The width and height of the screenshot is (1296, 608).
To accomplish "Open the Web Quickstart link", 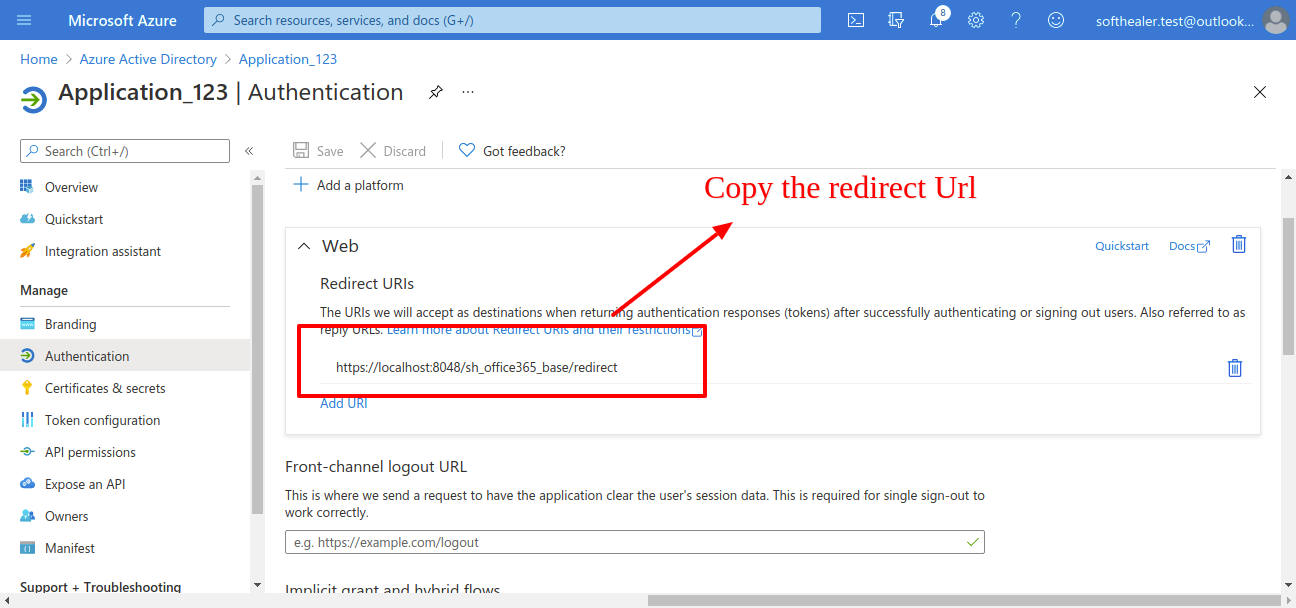I will pyautogui.click(x=1122, y=246).
